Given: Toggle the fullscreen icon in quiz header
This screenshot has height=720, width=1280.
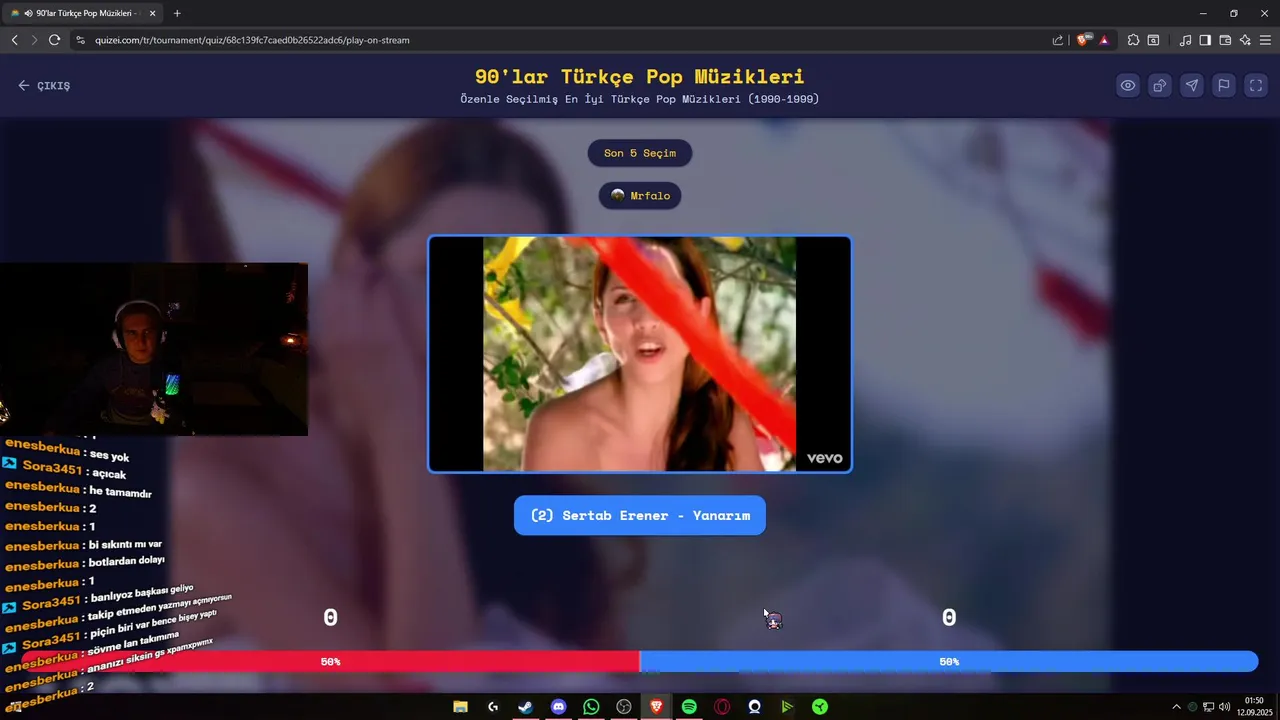Looking at the screenshot, I should click(x=1256, y=85).
